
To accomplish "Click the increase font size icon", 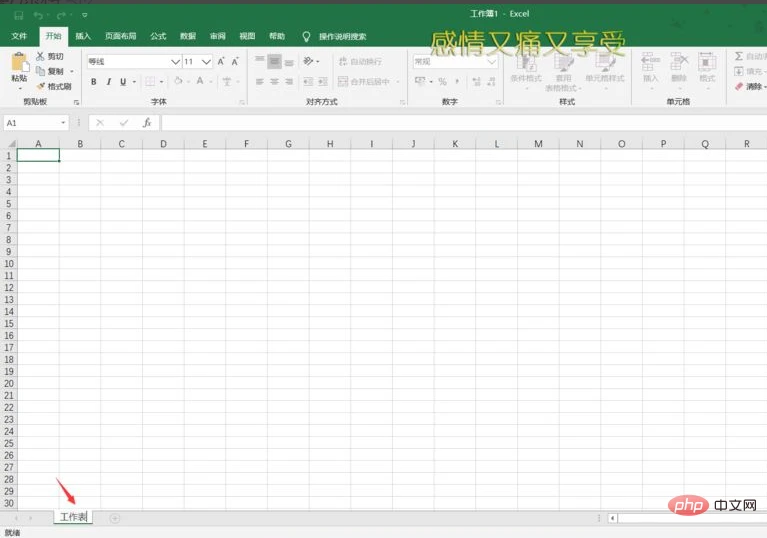I will tap(222, 61).
